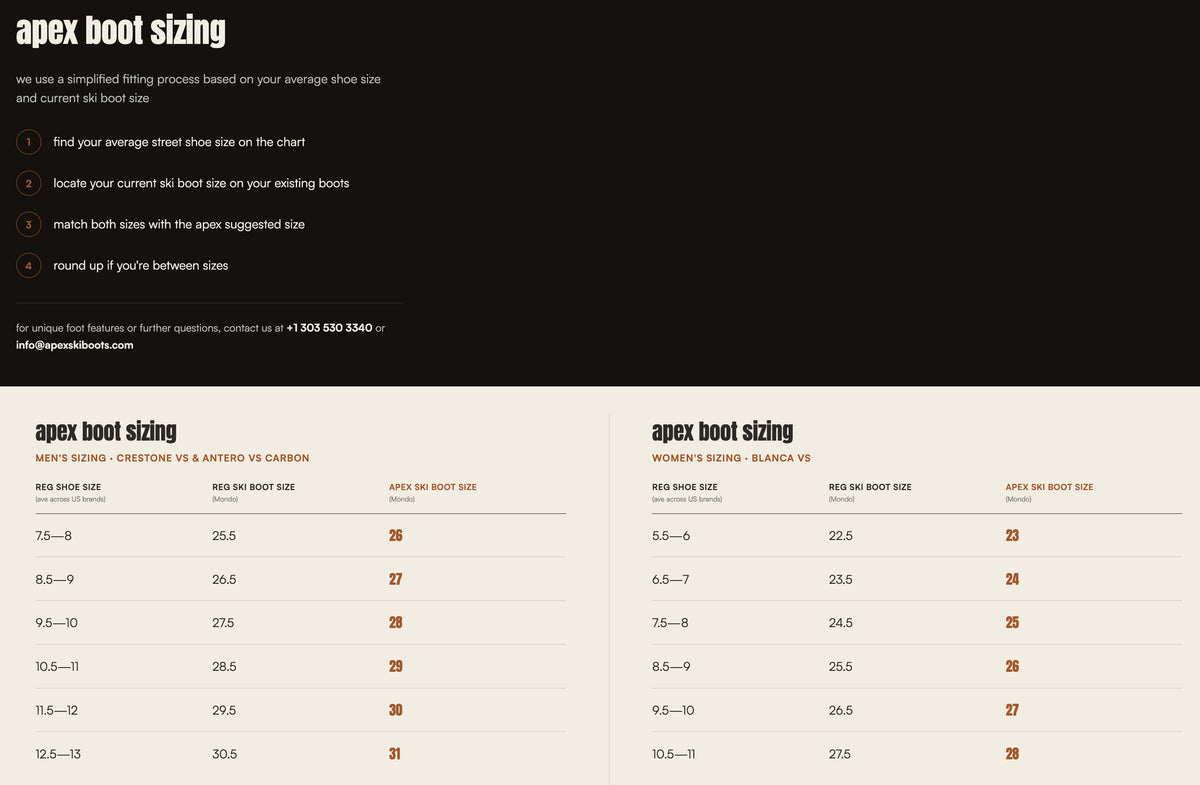Click women's apex size '26'
1200x785 pixels.
(x=1013, y=666)
